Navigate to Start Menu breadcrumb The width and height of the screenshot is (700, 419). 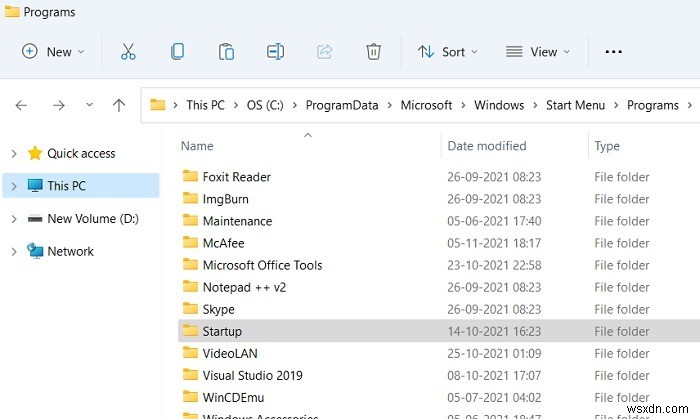pyautogui.click(x=575, y=105)
